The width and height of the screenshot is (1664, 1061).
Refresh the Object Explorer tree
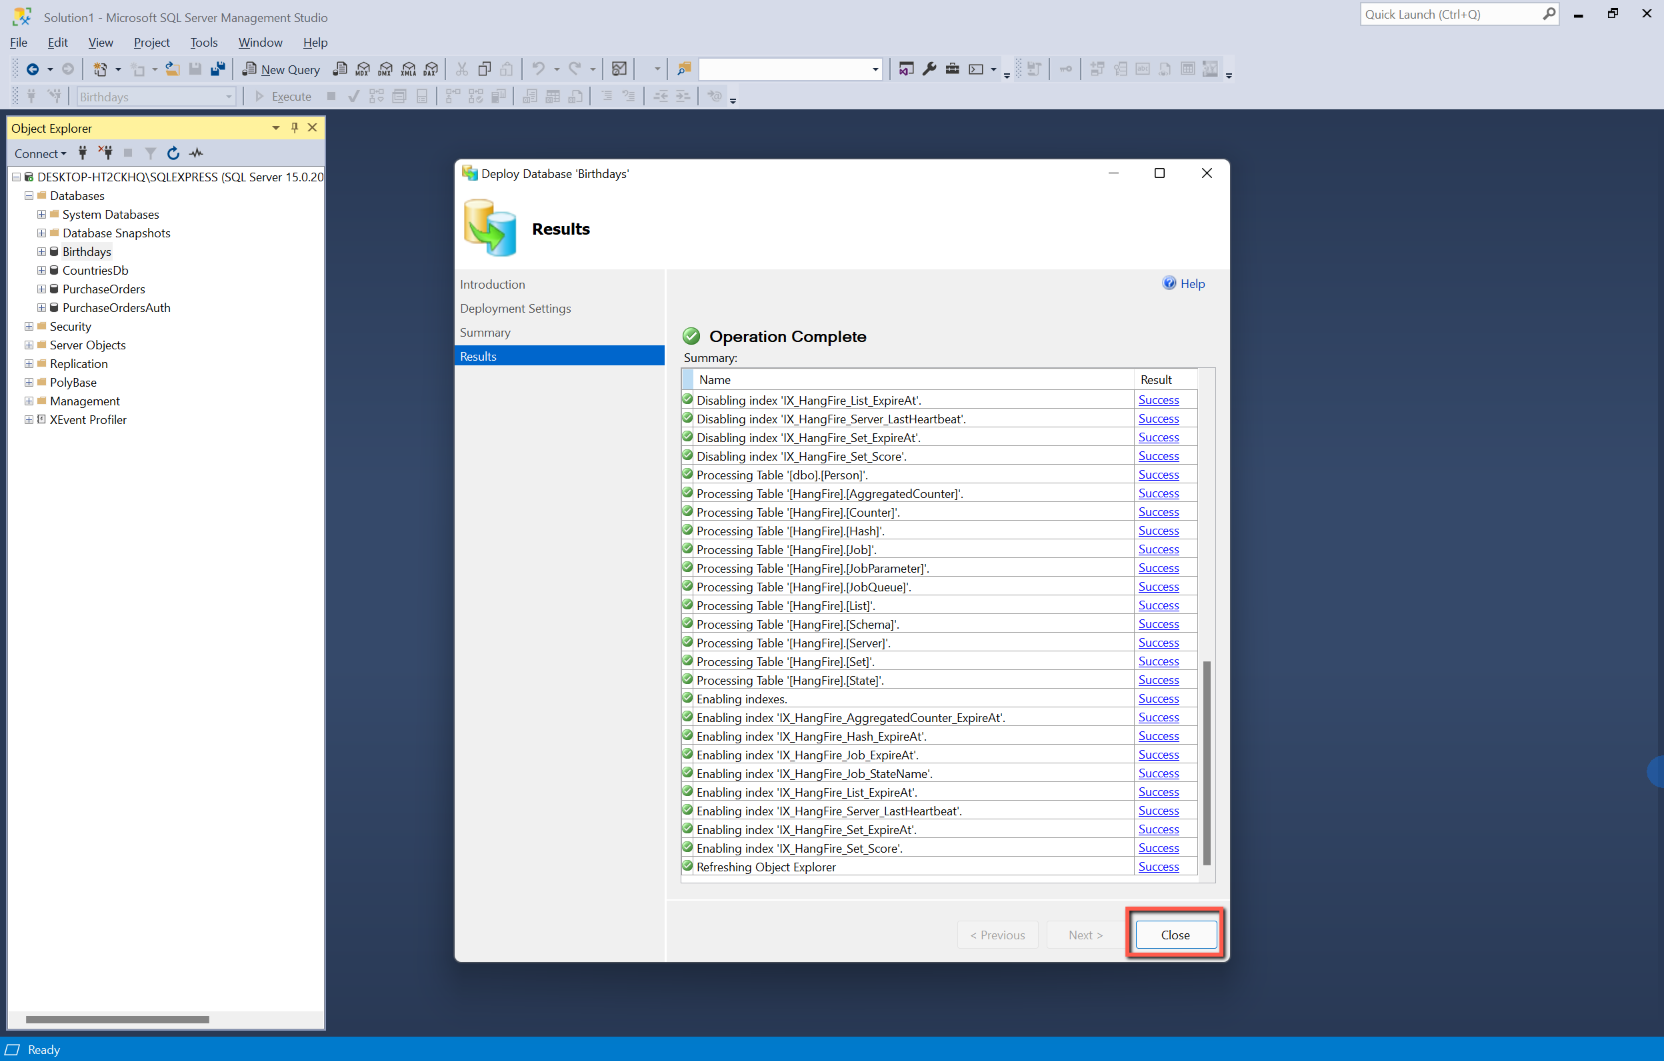point(172,153)
